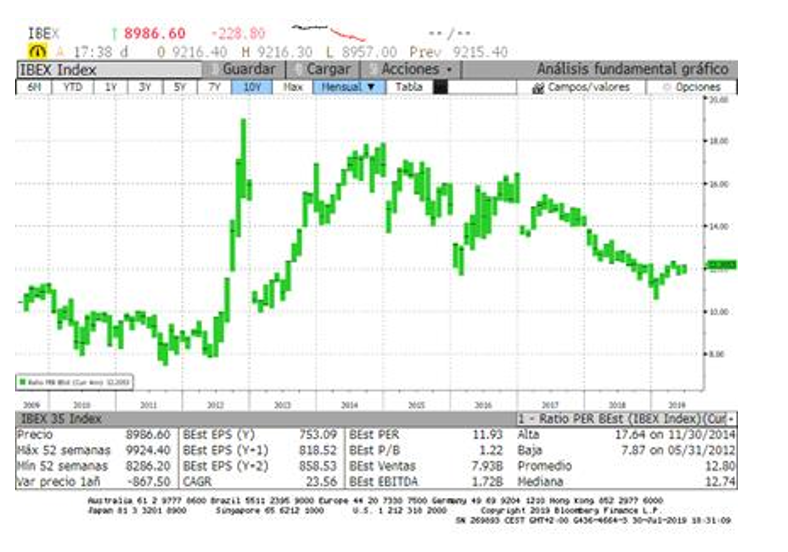Click the intraday sparkline mini chart
Viewport: 788px width, 552px height.
(329, 32)
